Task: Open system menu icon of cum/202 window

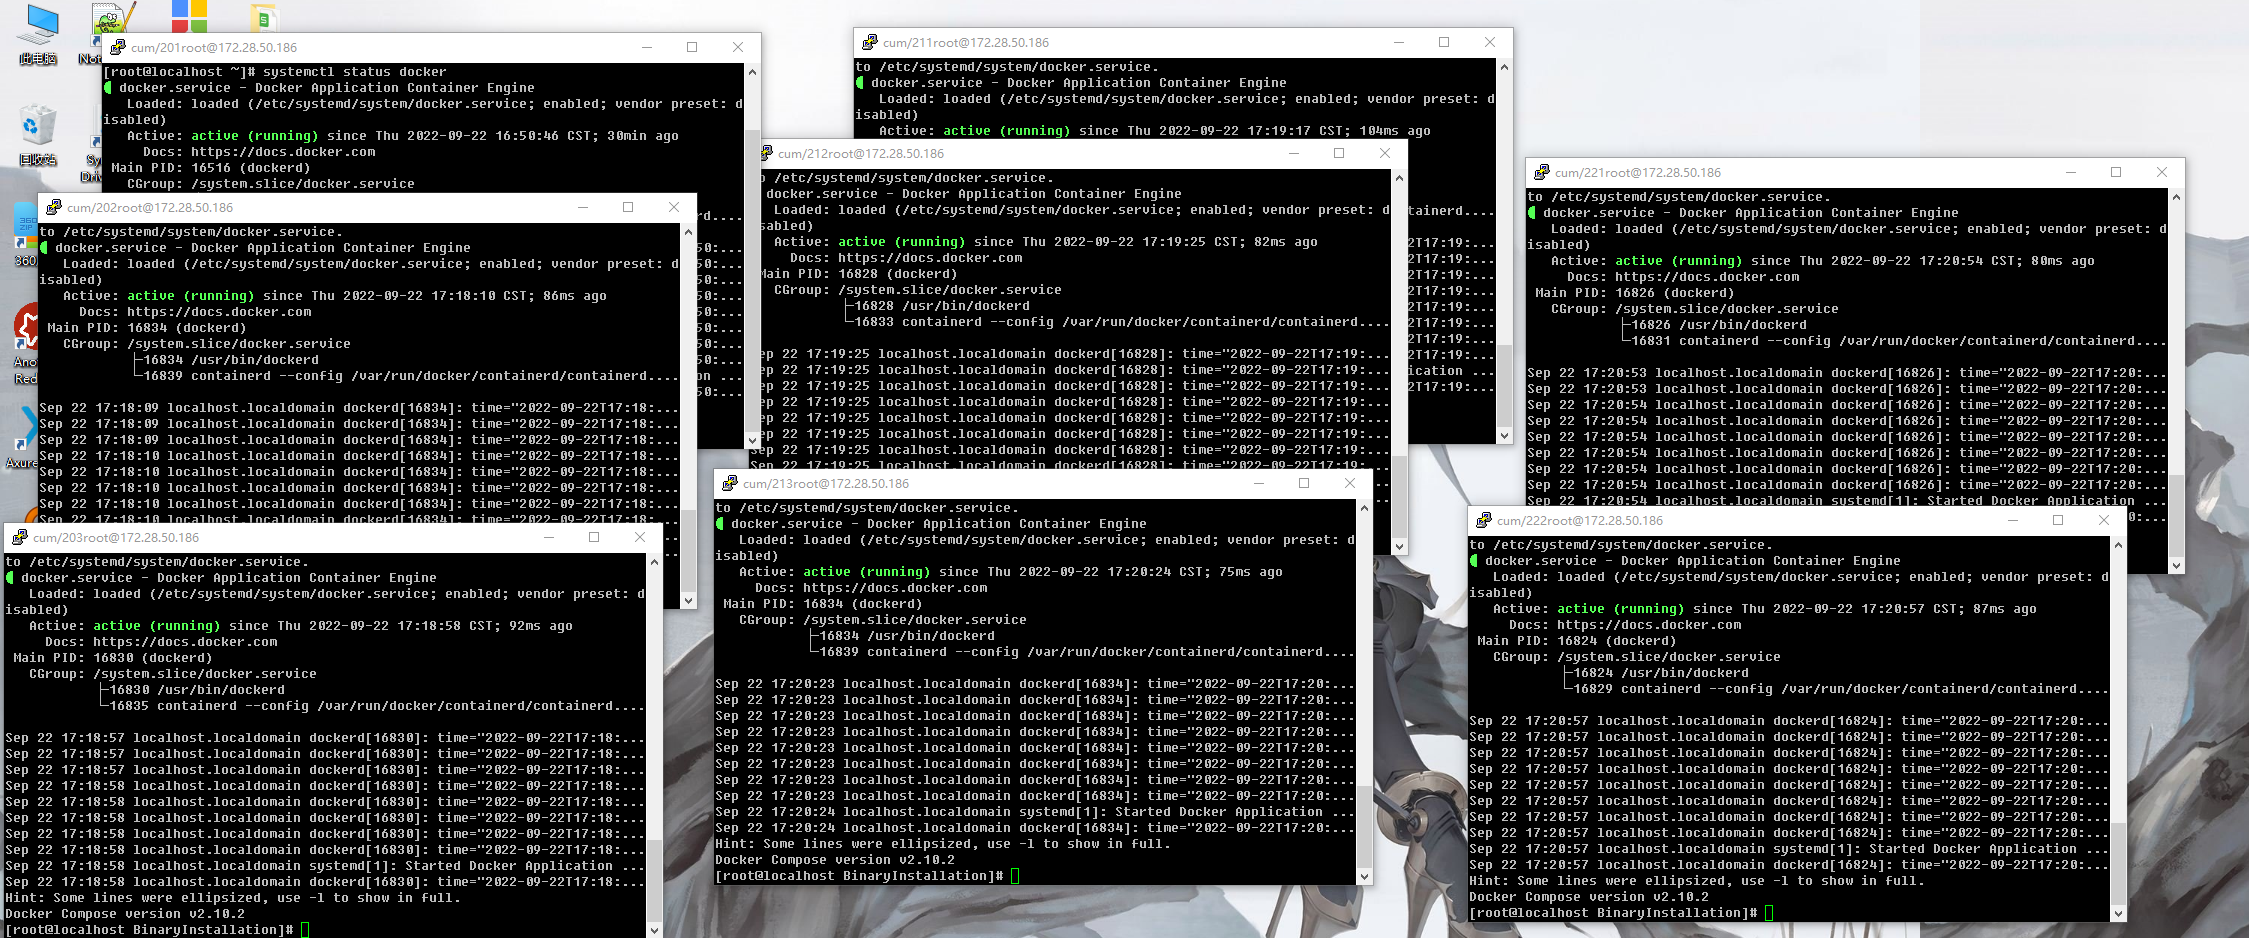Action: 54,207
